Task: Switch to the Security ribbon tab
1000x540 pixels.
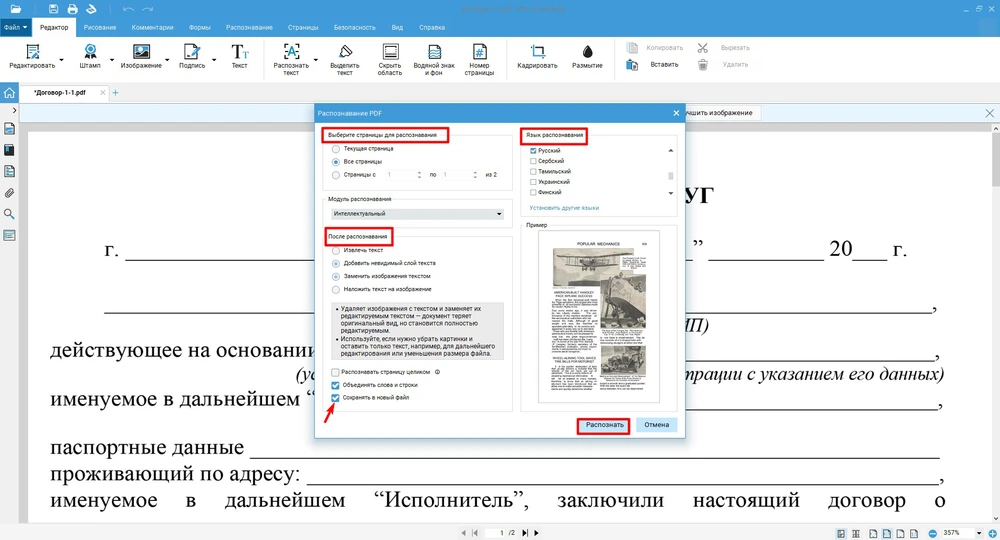Action: 355,27
